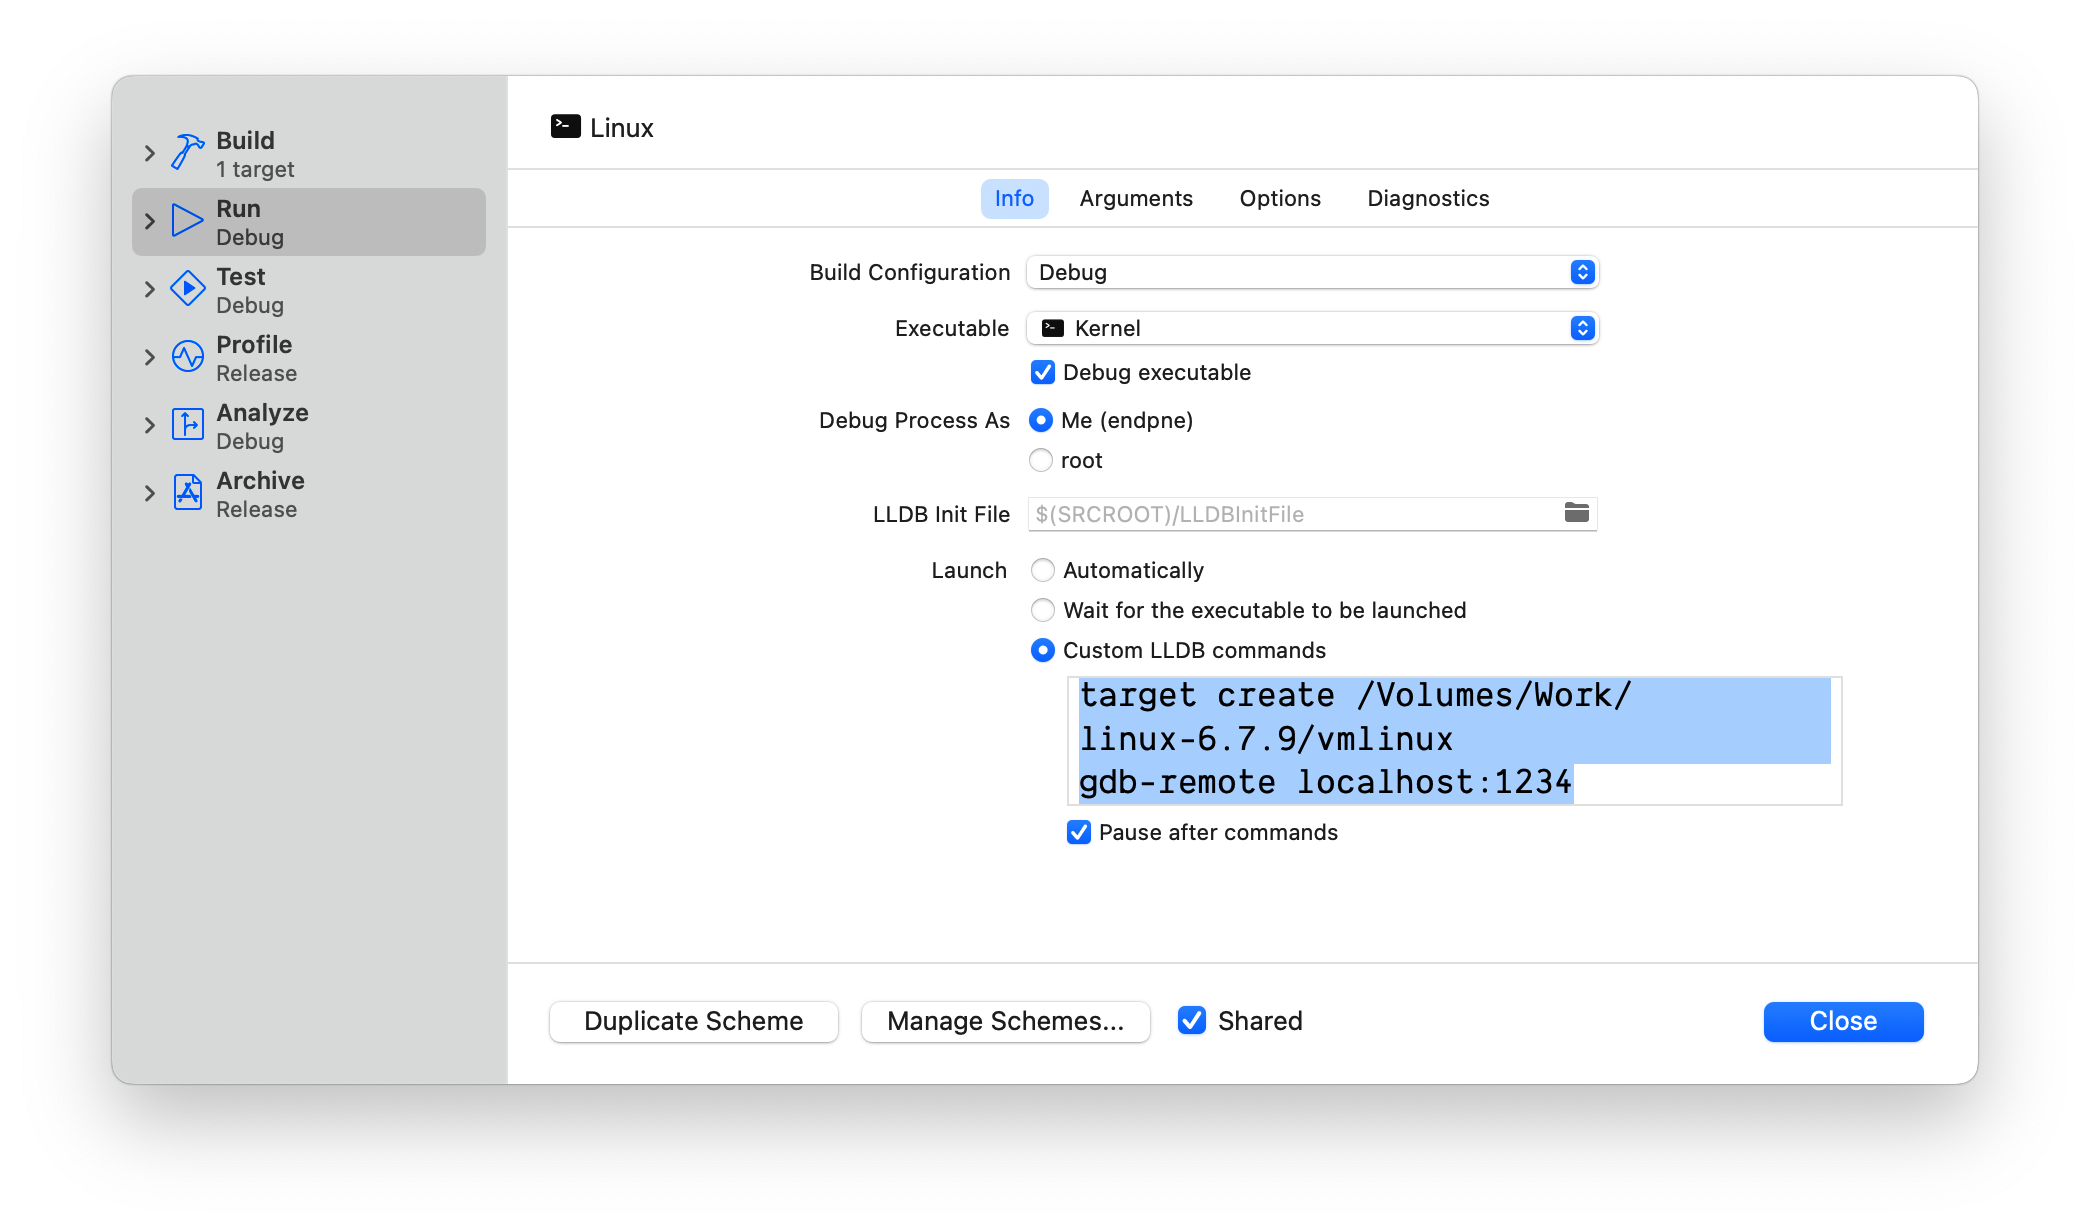Open Manage Schemes dialog

pyautogui.click(x=1005, y=1021)
